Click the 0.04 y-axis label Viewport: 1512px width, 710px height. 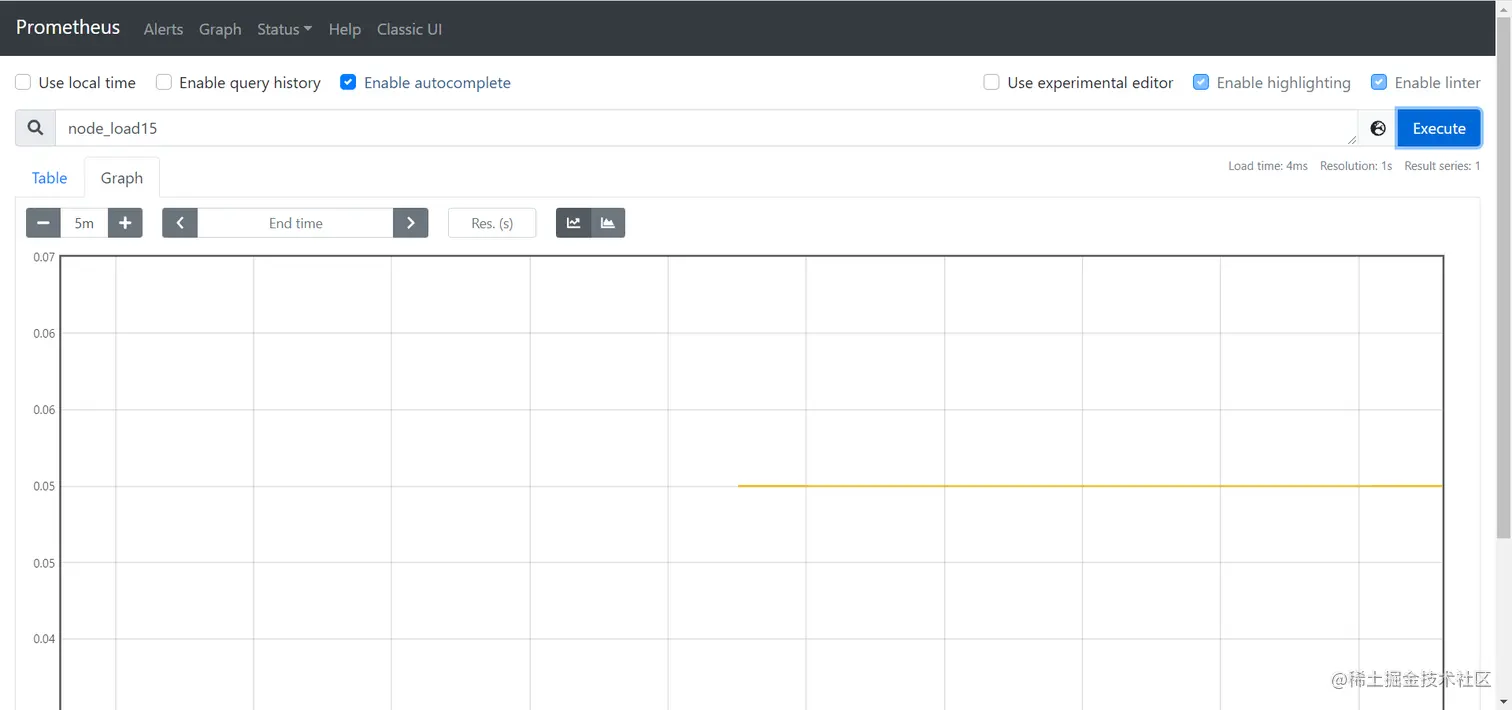44,639
